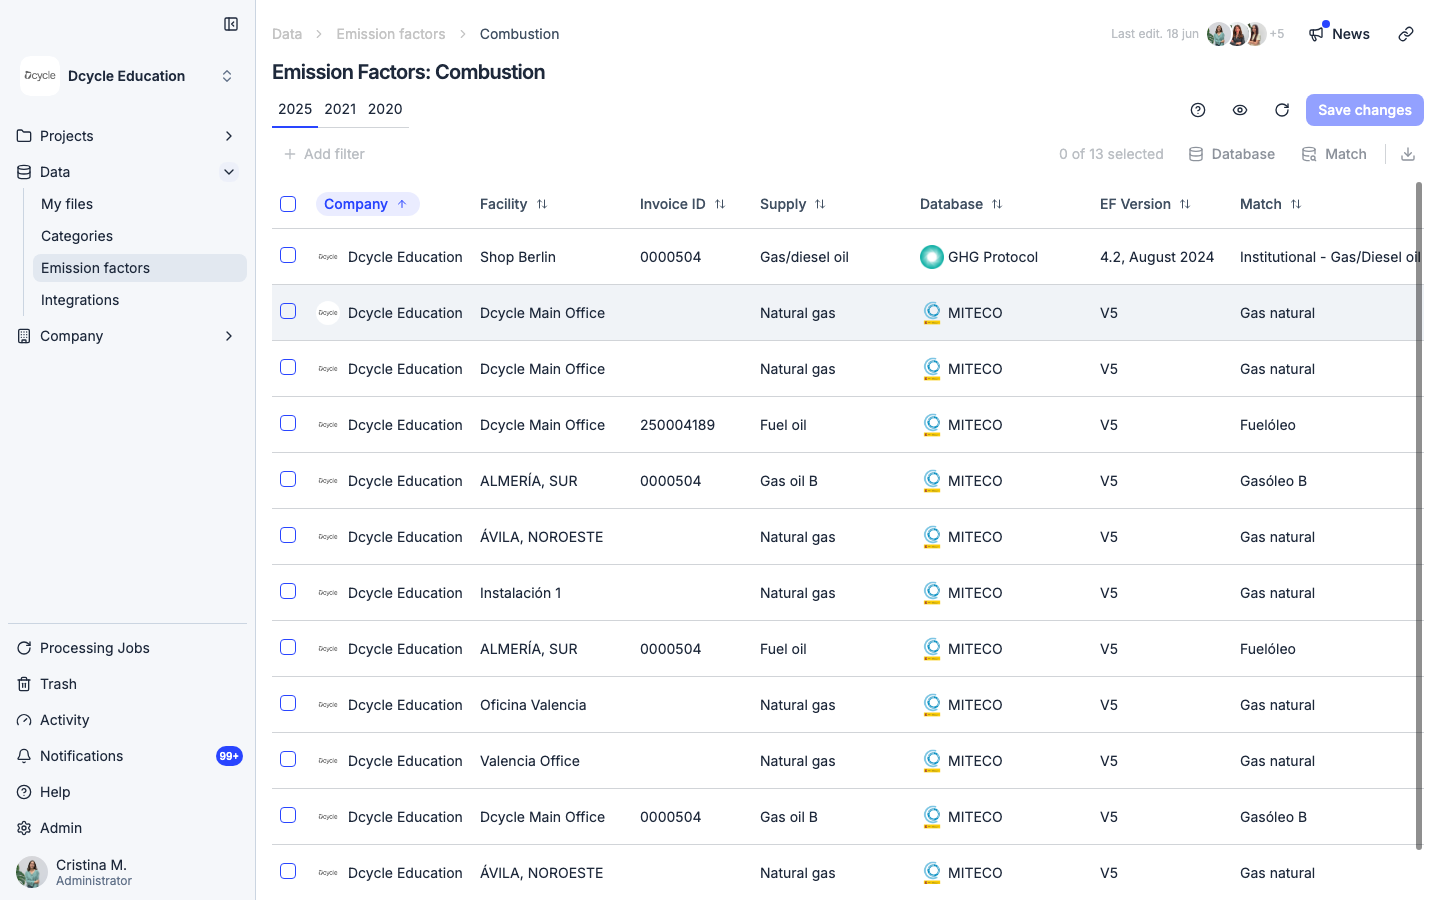Sort by EF Version column arrows
Screen dimensions: 1440x900
click(1185, 204)
